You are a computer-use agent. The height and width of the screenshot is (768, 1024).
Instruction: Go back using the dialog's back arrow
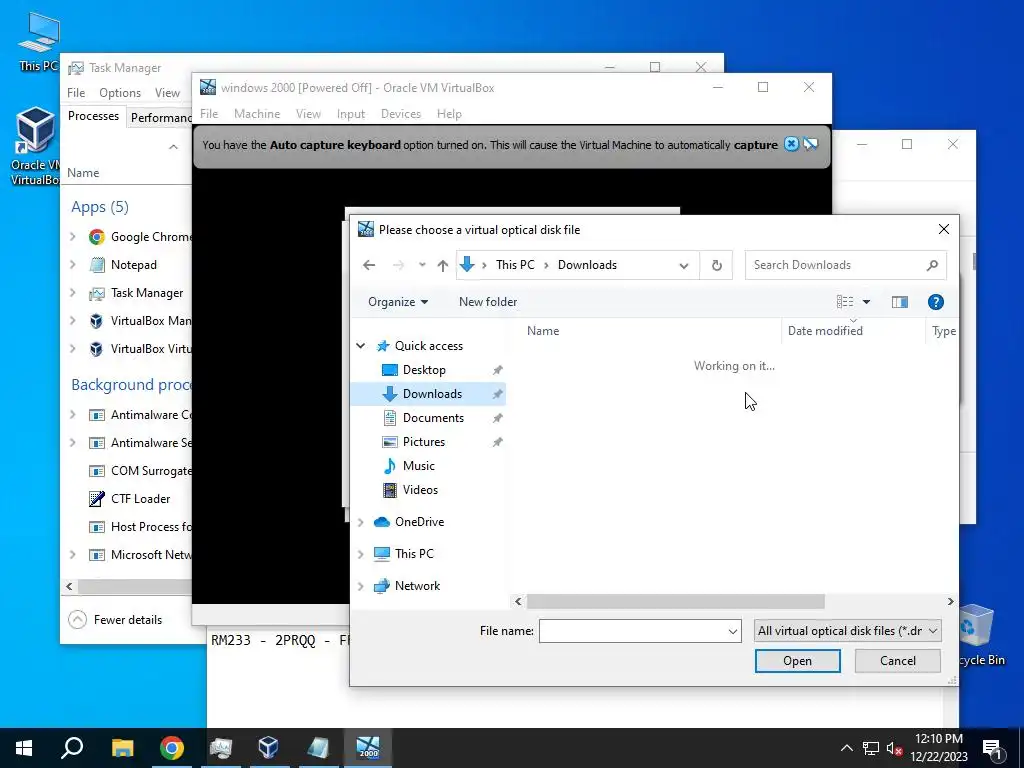pyautogui.click(x=369, y=265)
